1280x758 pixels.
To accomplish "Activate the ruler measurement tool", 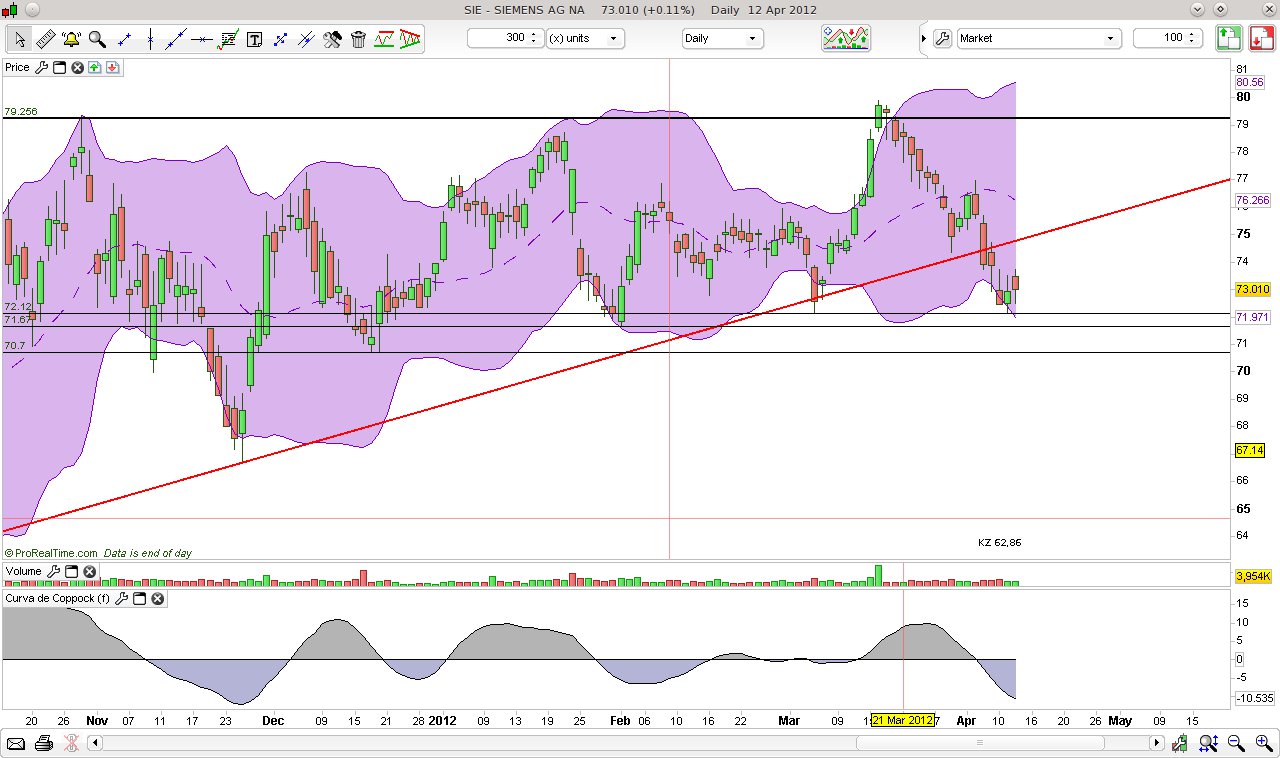I will [44, 38].
